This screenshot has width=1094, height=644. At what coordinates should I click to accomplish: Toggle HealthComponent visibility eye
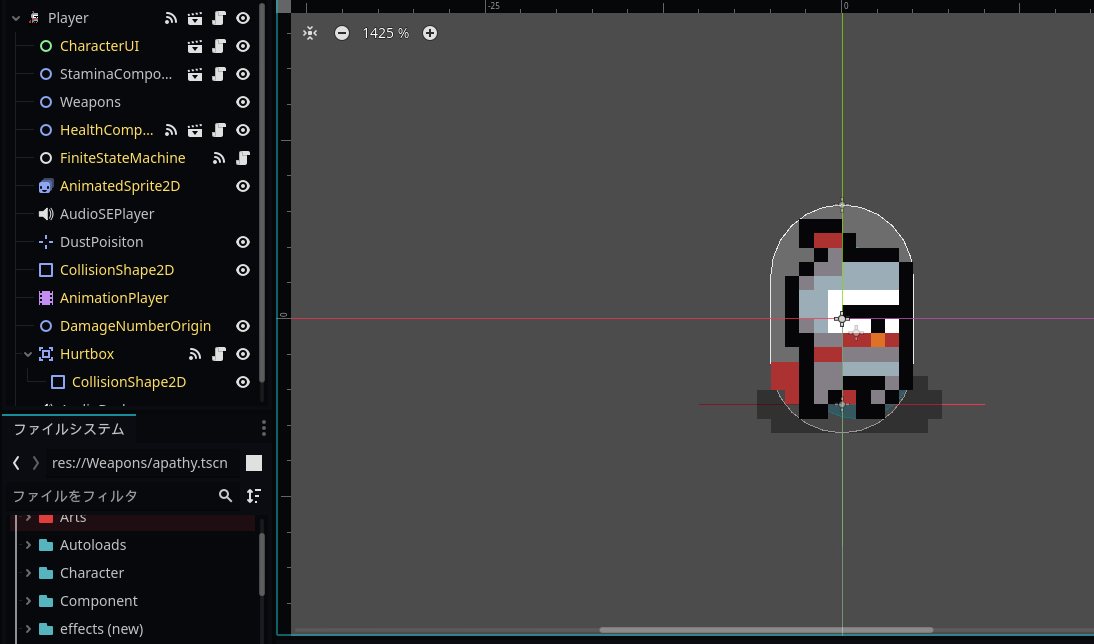(243, 130)
